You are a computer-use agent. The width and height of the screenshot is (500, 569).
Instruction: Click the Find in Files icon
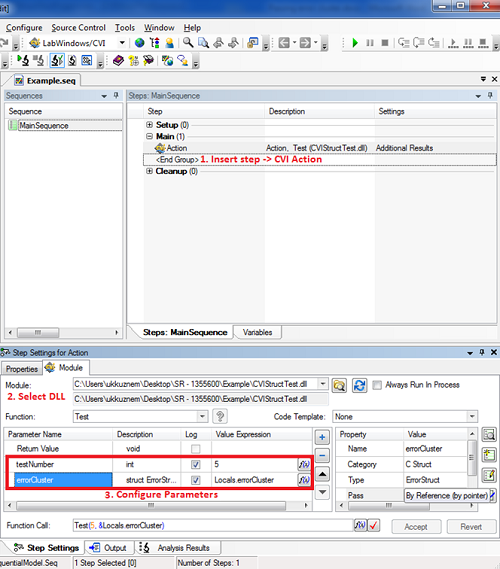click(x=203, y=43)
